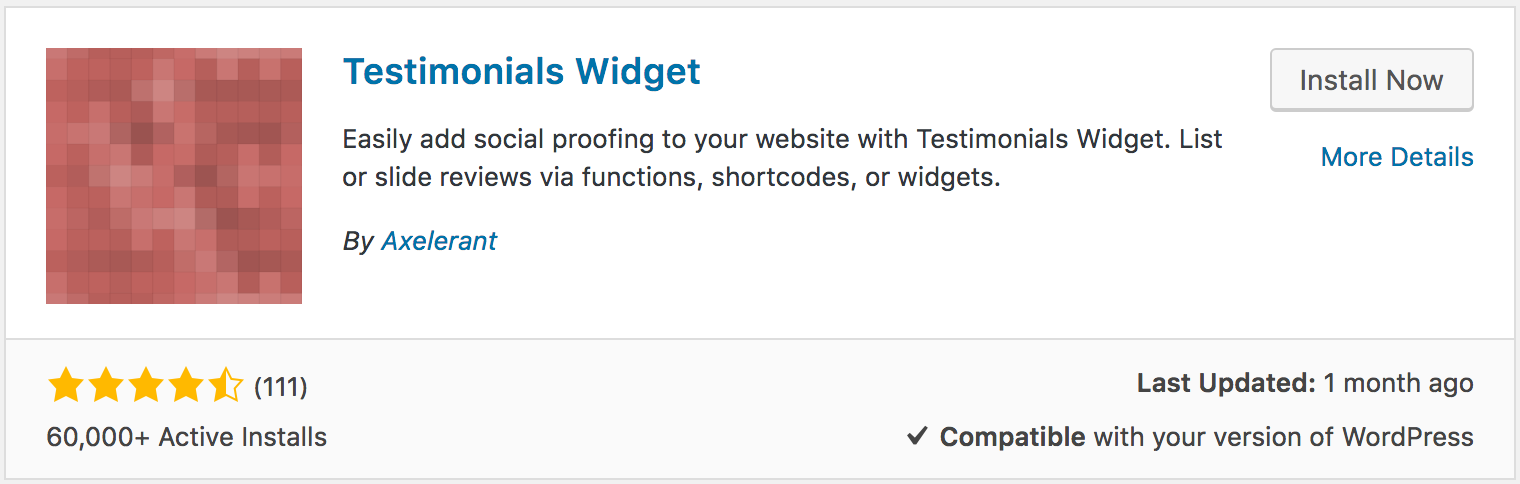The image size is (1520, 484).
Task: Click the plugin description paragraph
Action: (783, 159)
